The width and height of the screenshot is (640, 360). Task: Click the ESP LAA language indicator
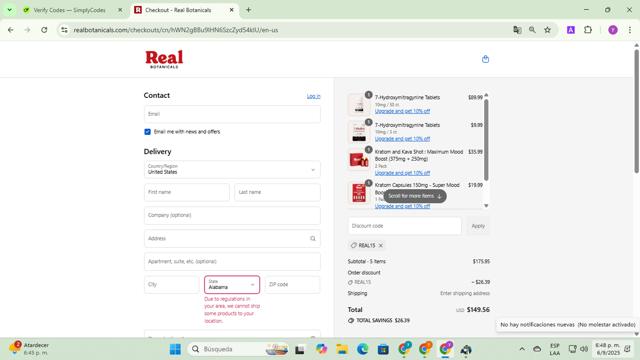(x=555, y=349)
